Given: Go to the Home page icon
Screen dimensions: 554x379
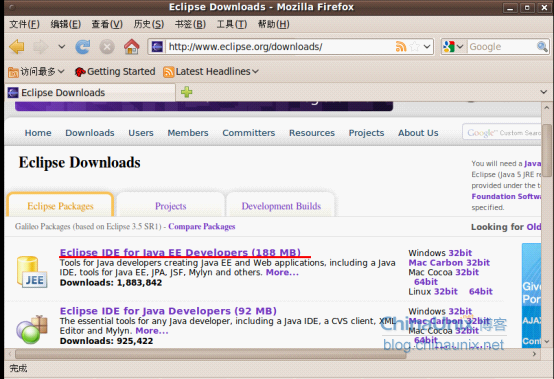Looking at the screenshot, I should (131, 47).
